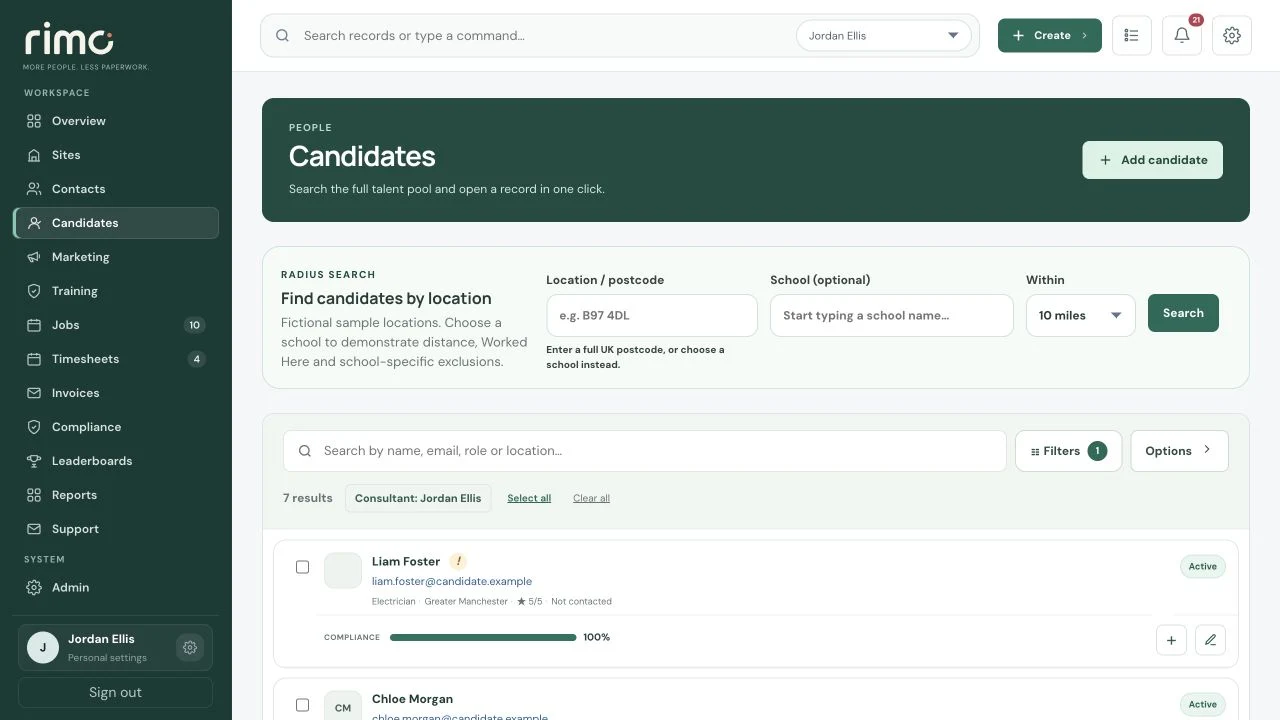The image size is (1280, 720).
Task: Click the Clear all link
Action: pos(591,498)
